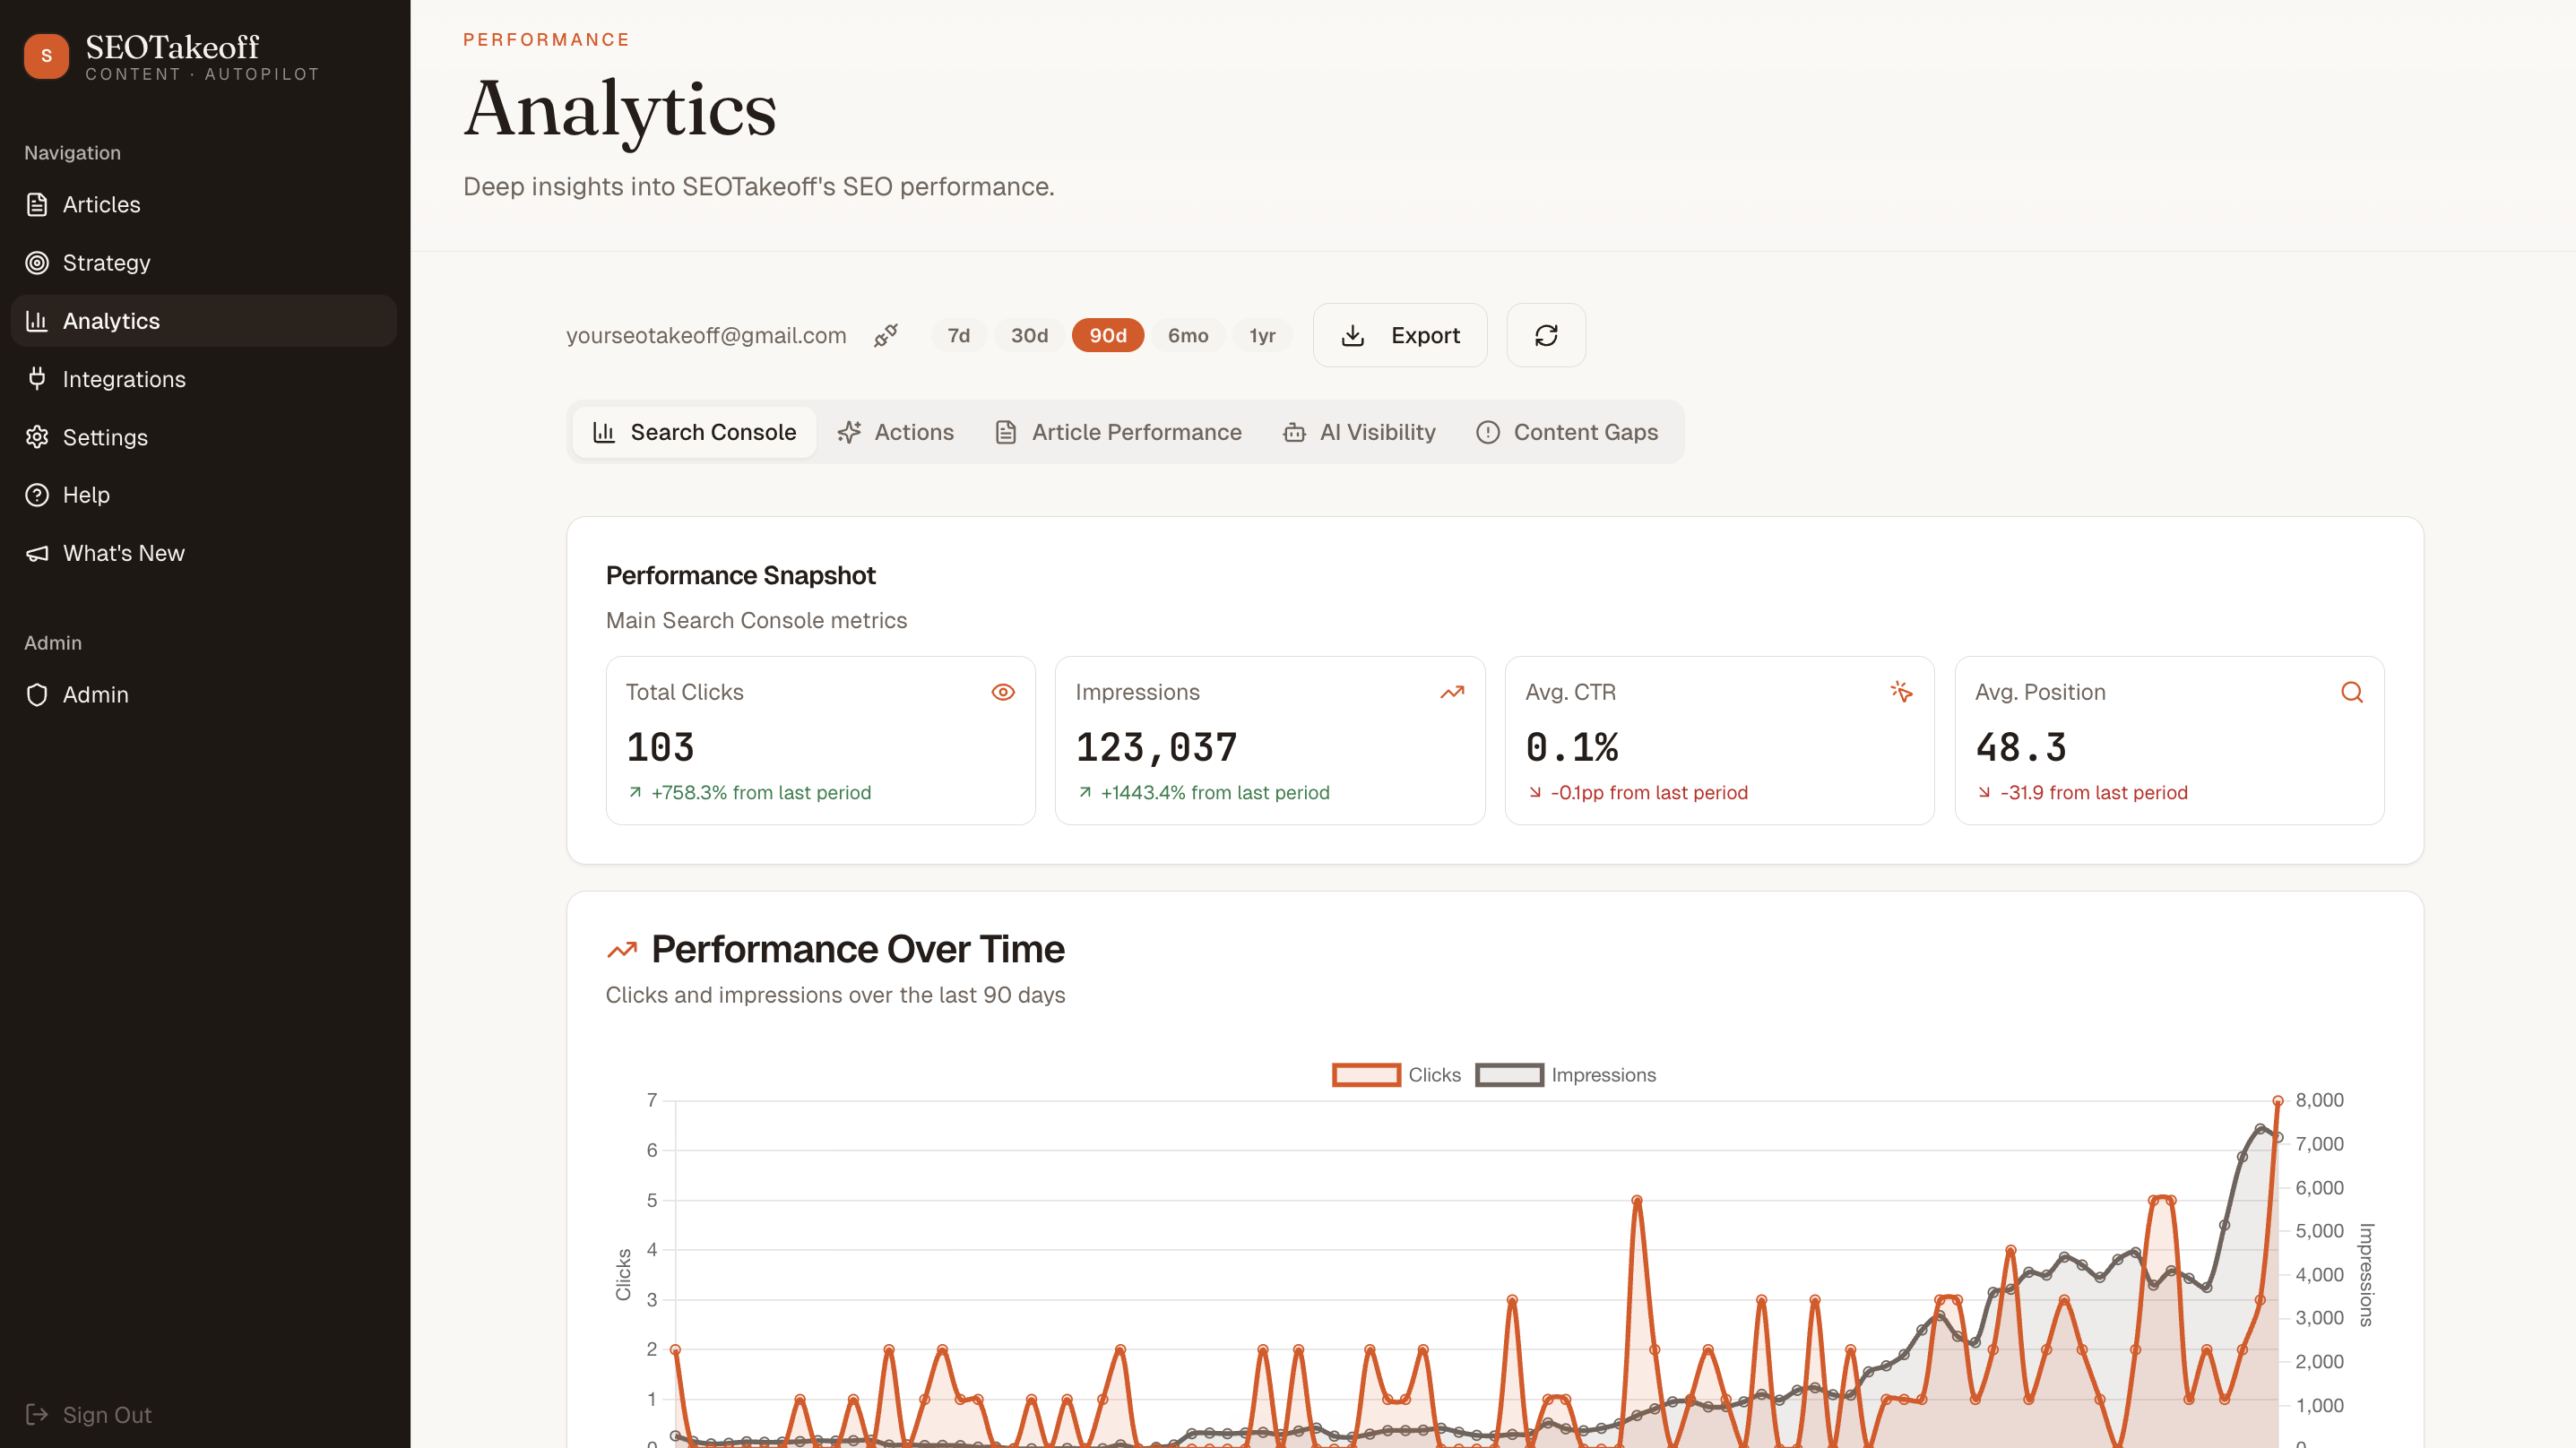Toggle Clicks series in chart legend
Viewport: 2576px width, 1448px height.
pyautogui.click(x=1396, y=1075)
